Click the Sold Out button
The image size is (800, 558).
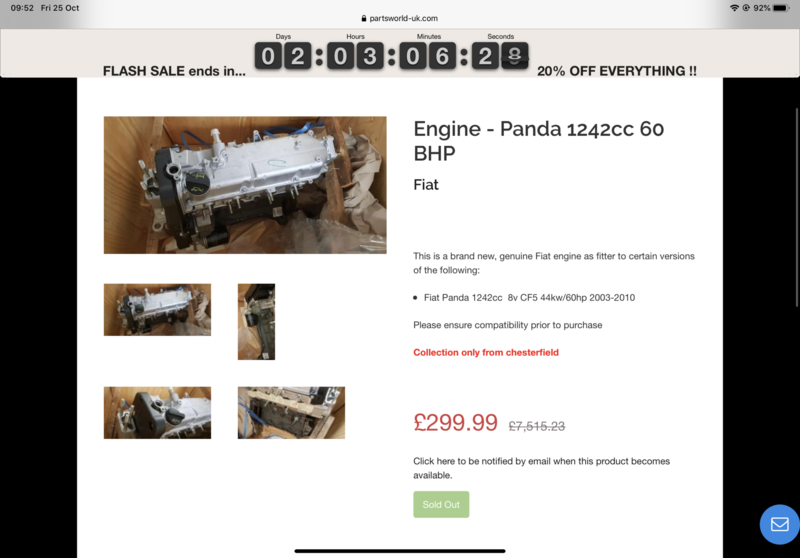(x=441, y=504)
